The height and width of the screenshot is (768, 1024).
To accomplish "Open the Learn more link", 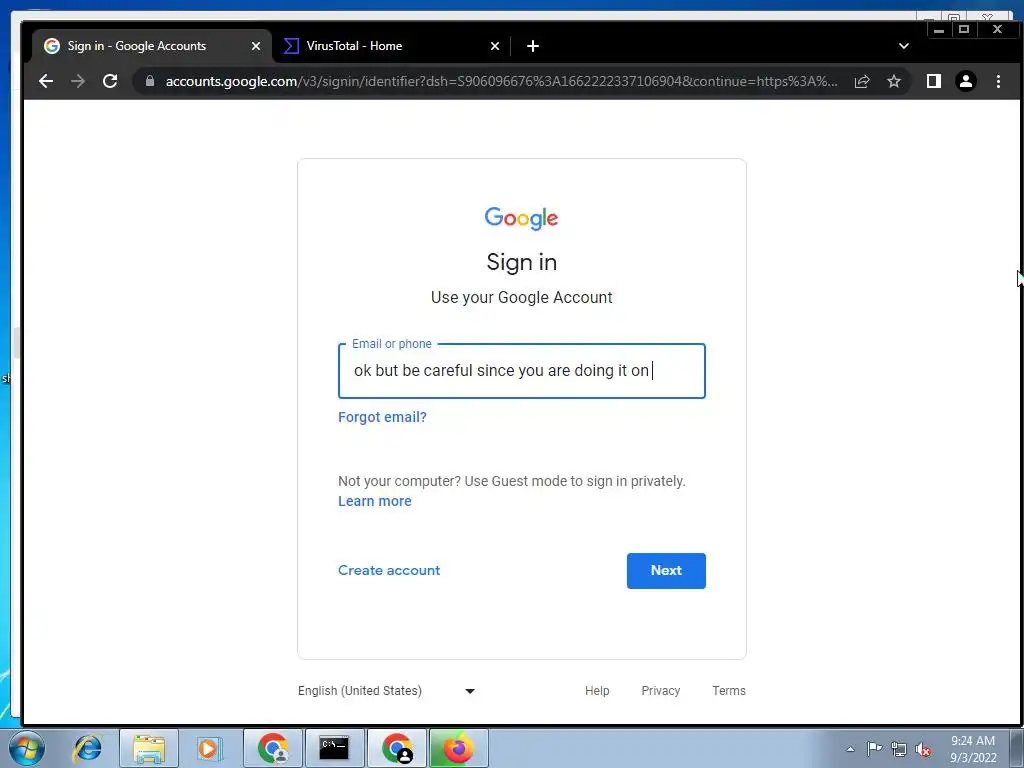I will coord(375,501).
